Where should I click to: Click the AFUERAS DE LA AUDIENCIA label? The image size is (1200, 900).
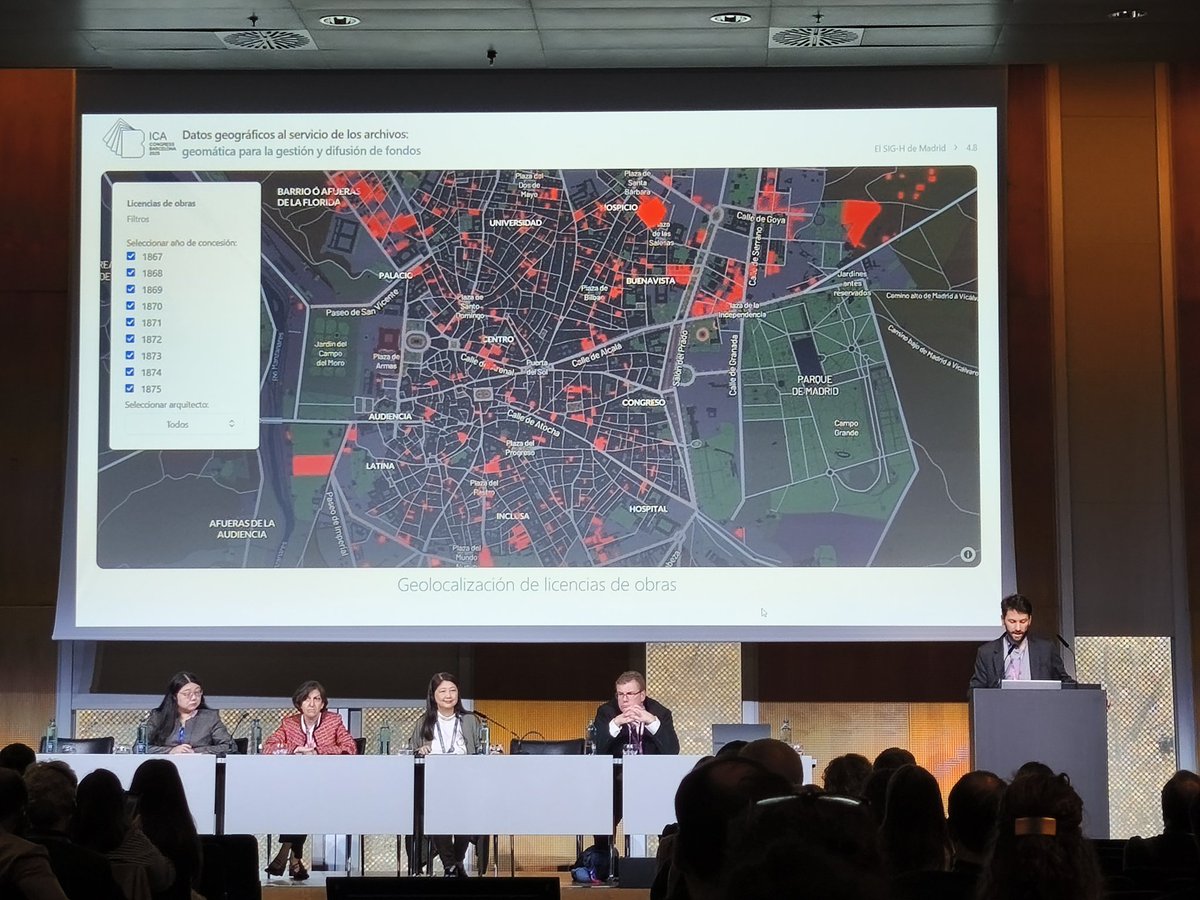click(x=242, y=528)
